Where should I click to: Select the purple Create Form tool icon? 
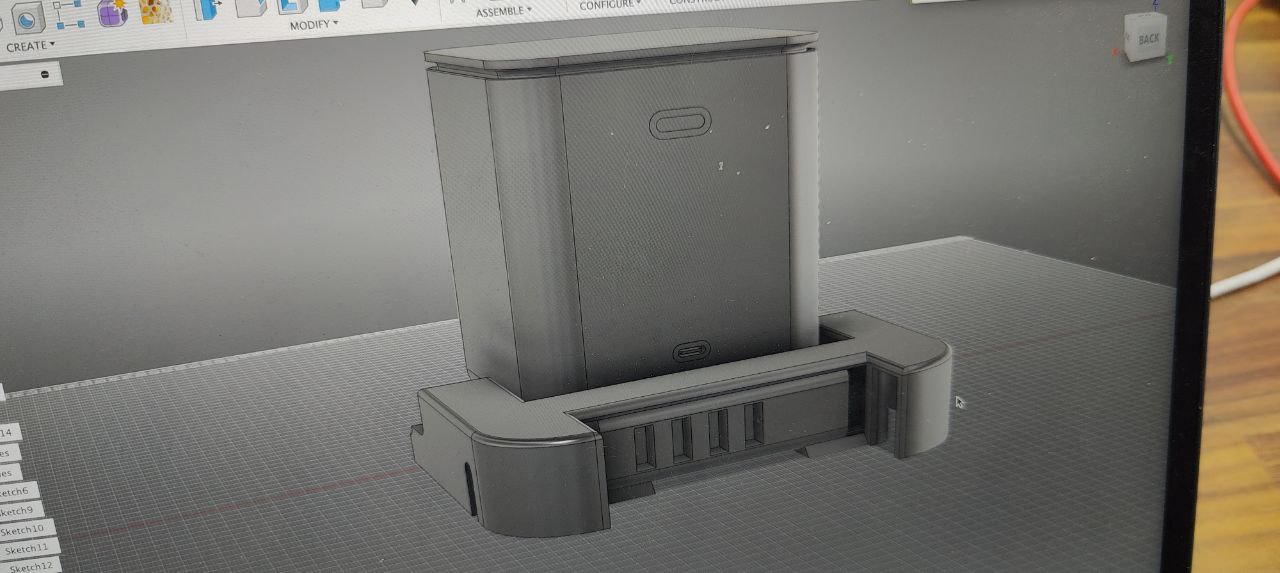click(x=112, y=11)
